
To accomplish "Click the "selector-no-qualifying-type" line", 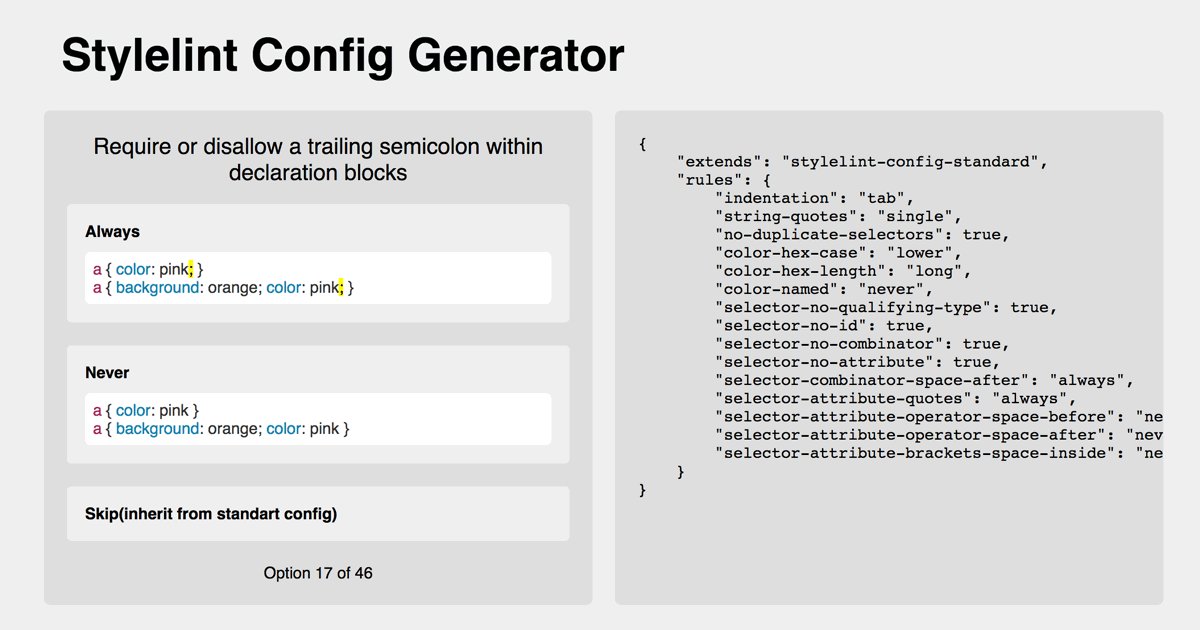I will coord(886,307).
